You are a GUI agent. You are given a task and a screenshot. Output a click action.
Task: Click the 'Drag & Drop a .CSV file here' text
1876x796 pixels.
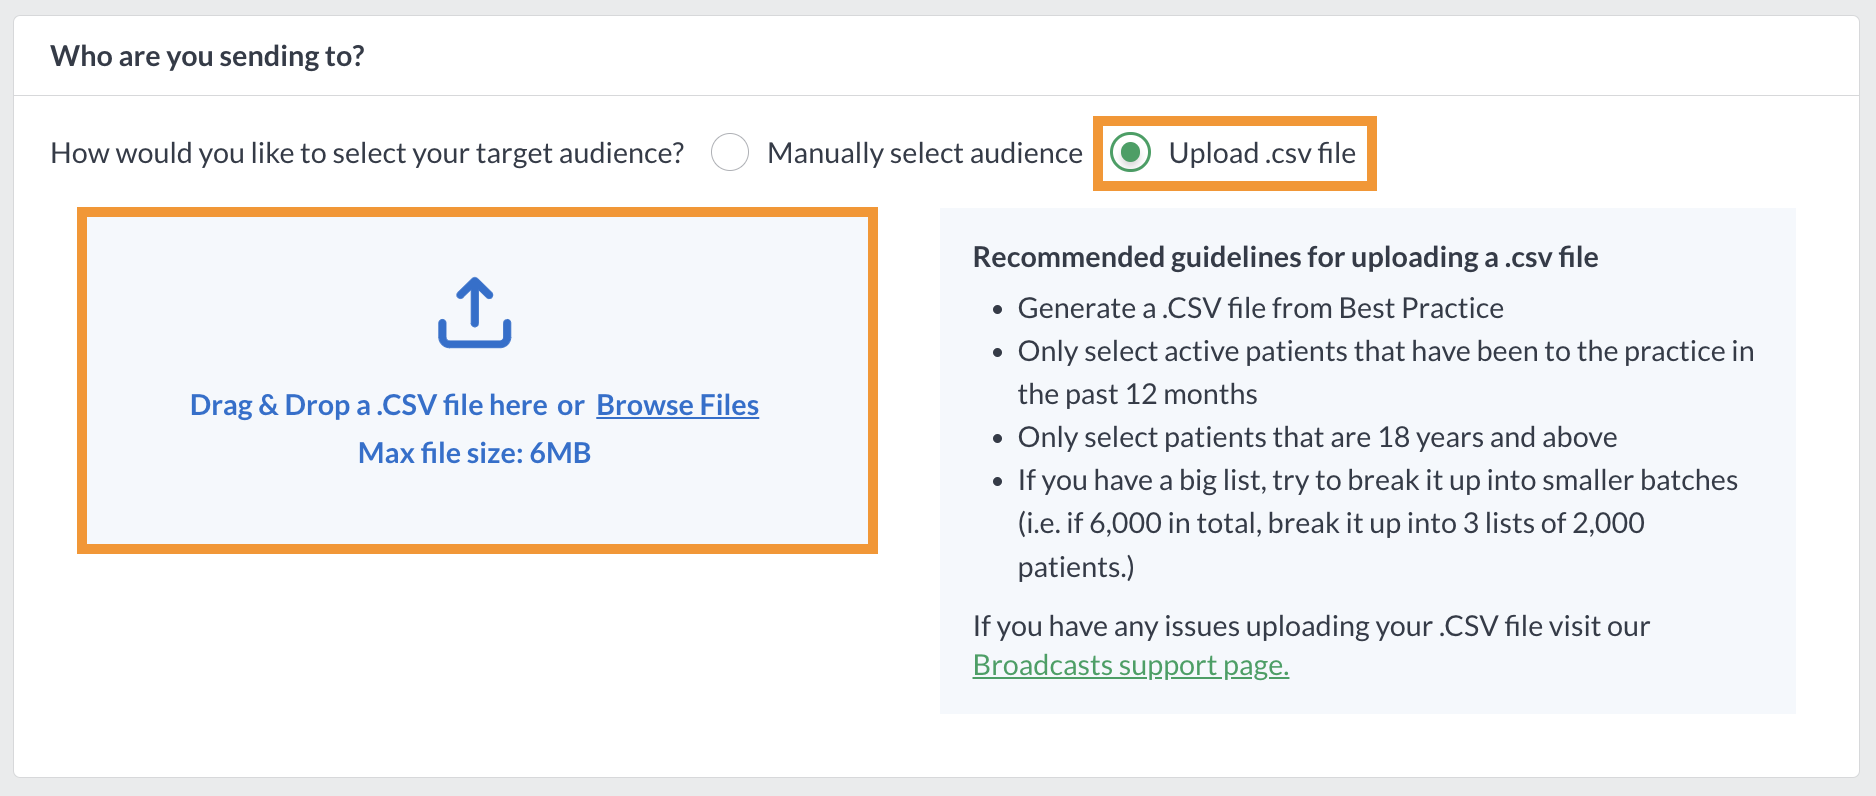pyautogui.click(x=369, y=405)
